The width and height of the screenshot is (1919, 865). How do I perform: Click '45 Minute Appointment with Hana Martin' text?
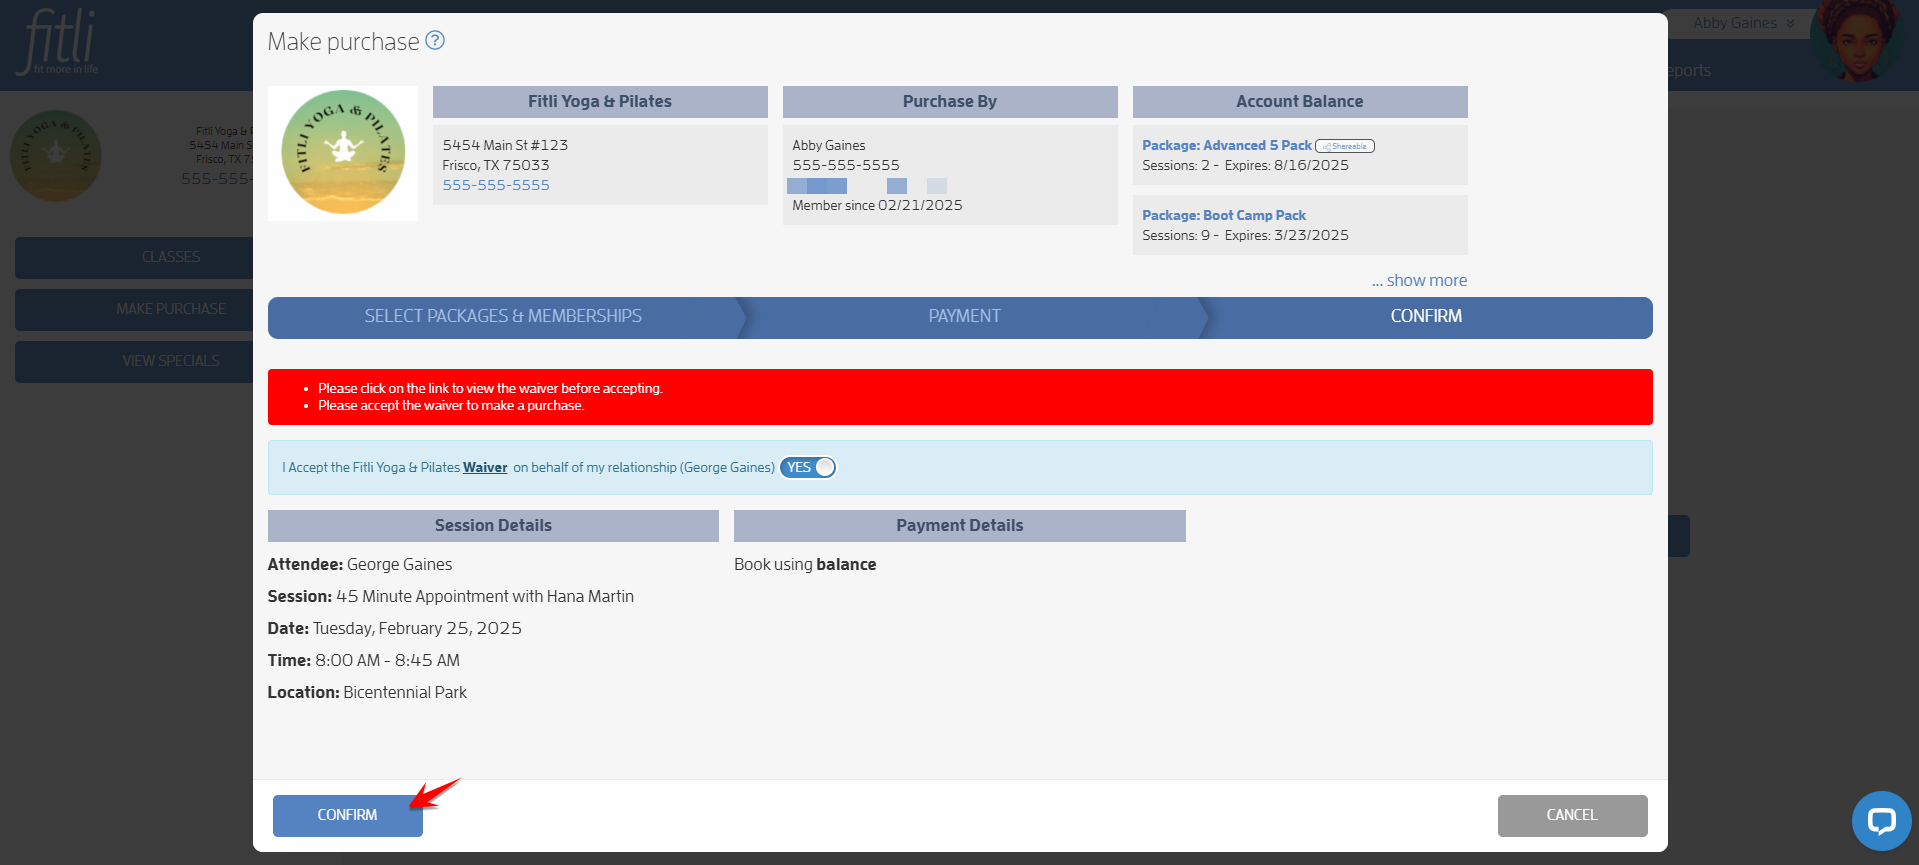[485, 596]
